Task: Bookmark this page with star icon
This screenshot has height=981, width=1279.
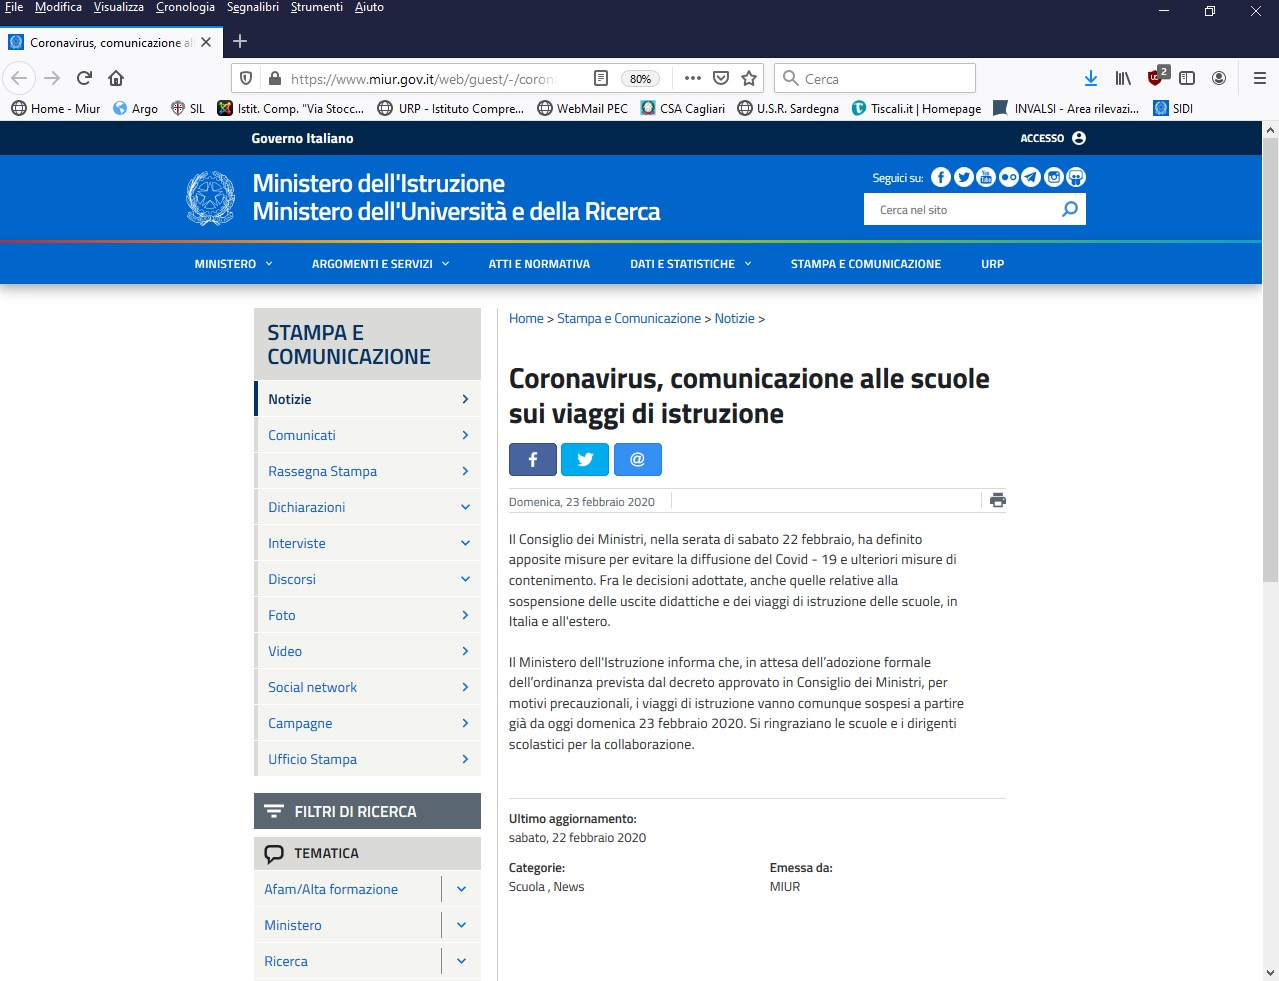Action: coord(749,78)
